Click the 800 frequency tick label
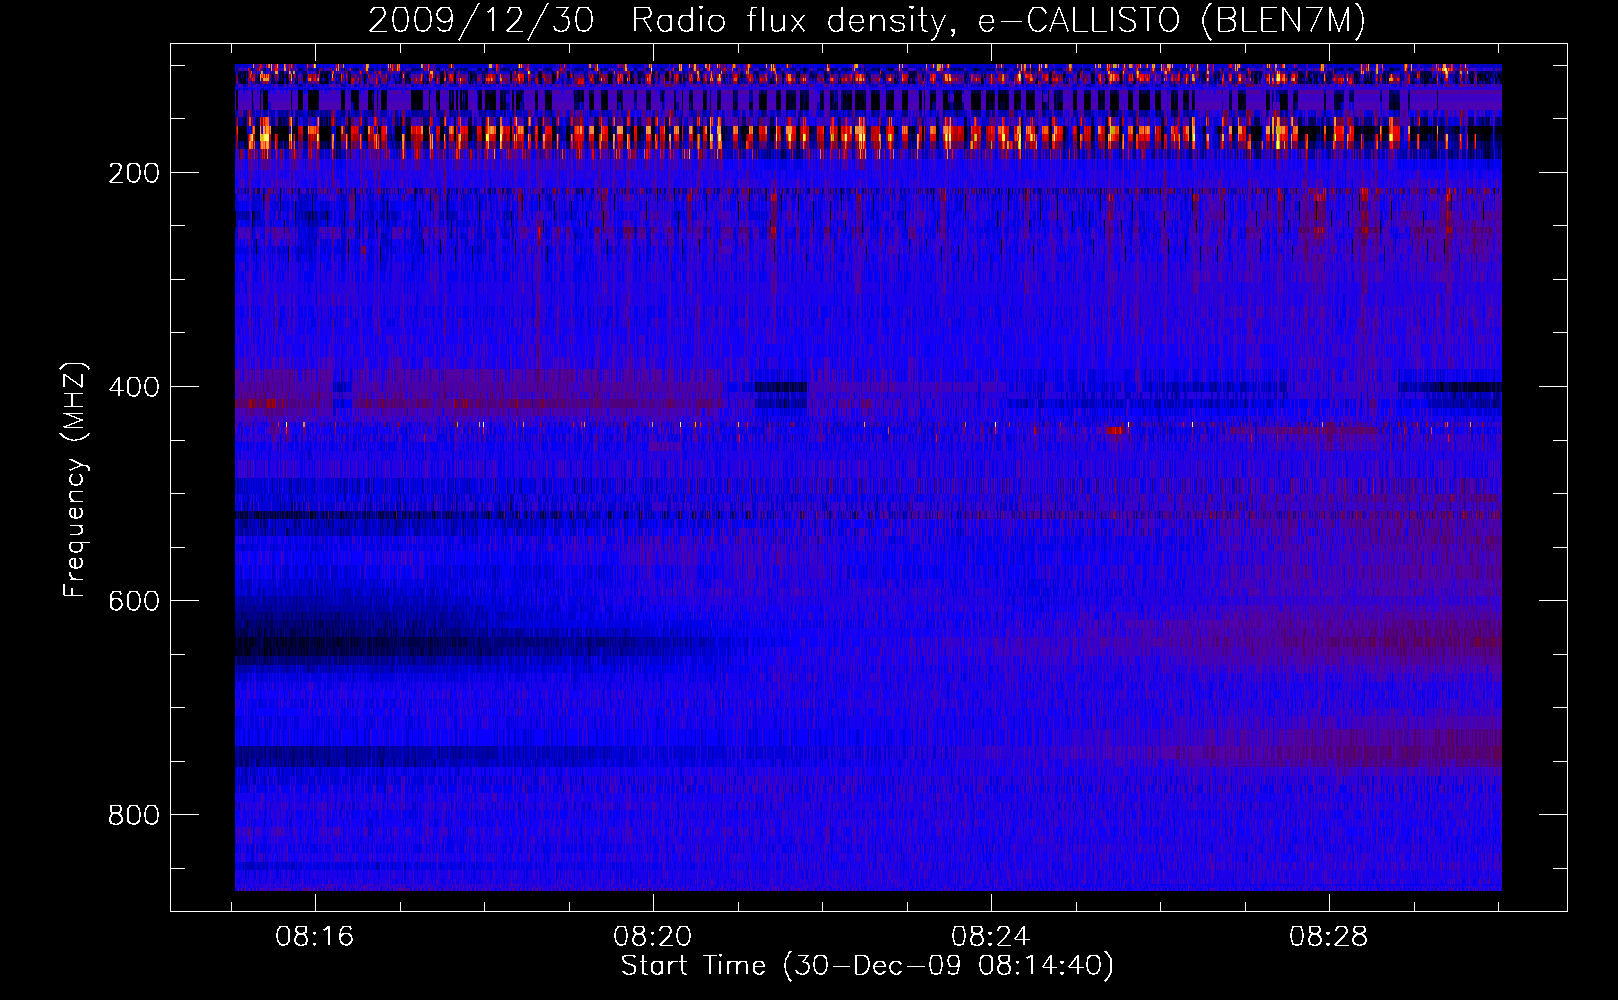Viewport: 1618px width, 1000px height. pyautogui.click(x=134, y=815)
